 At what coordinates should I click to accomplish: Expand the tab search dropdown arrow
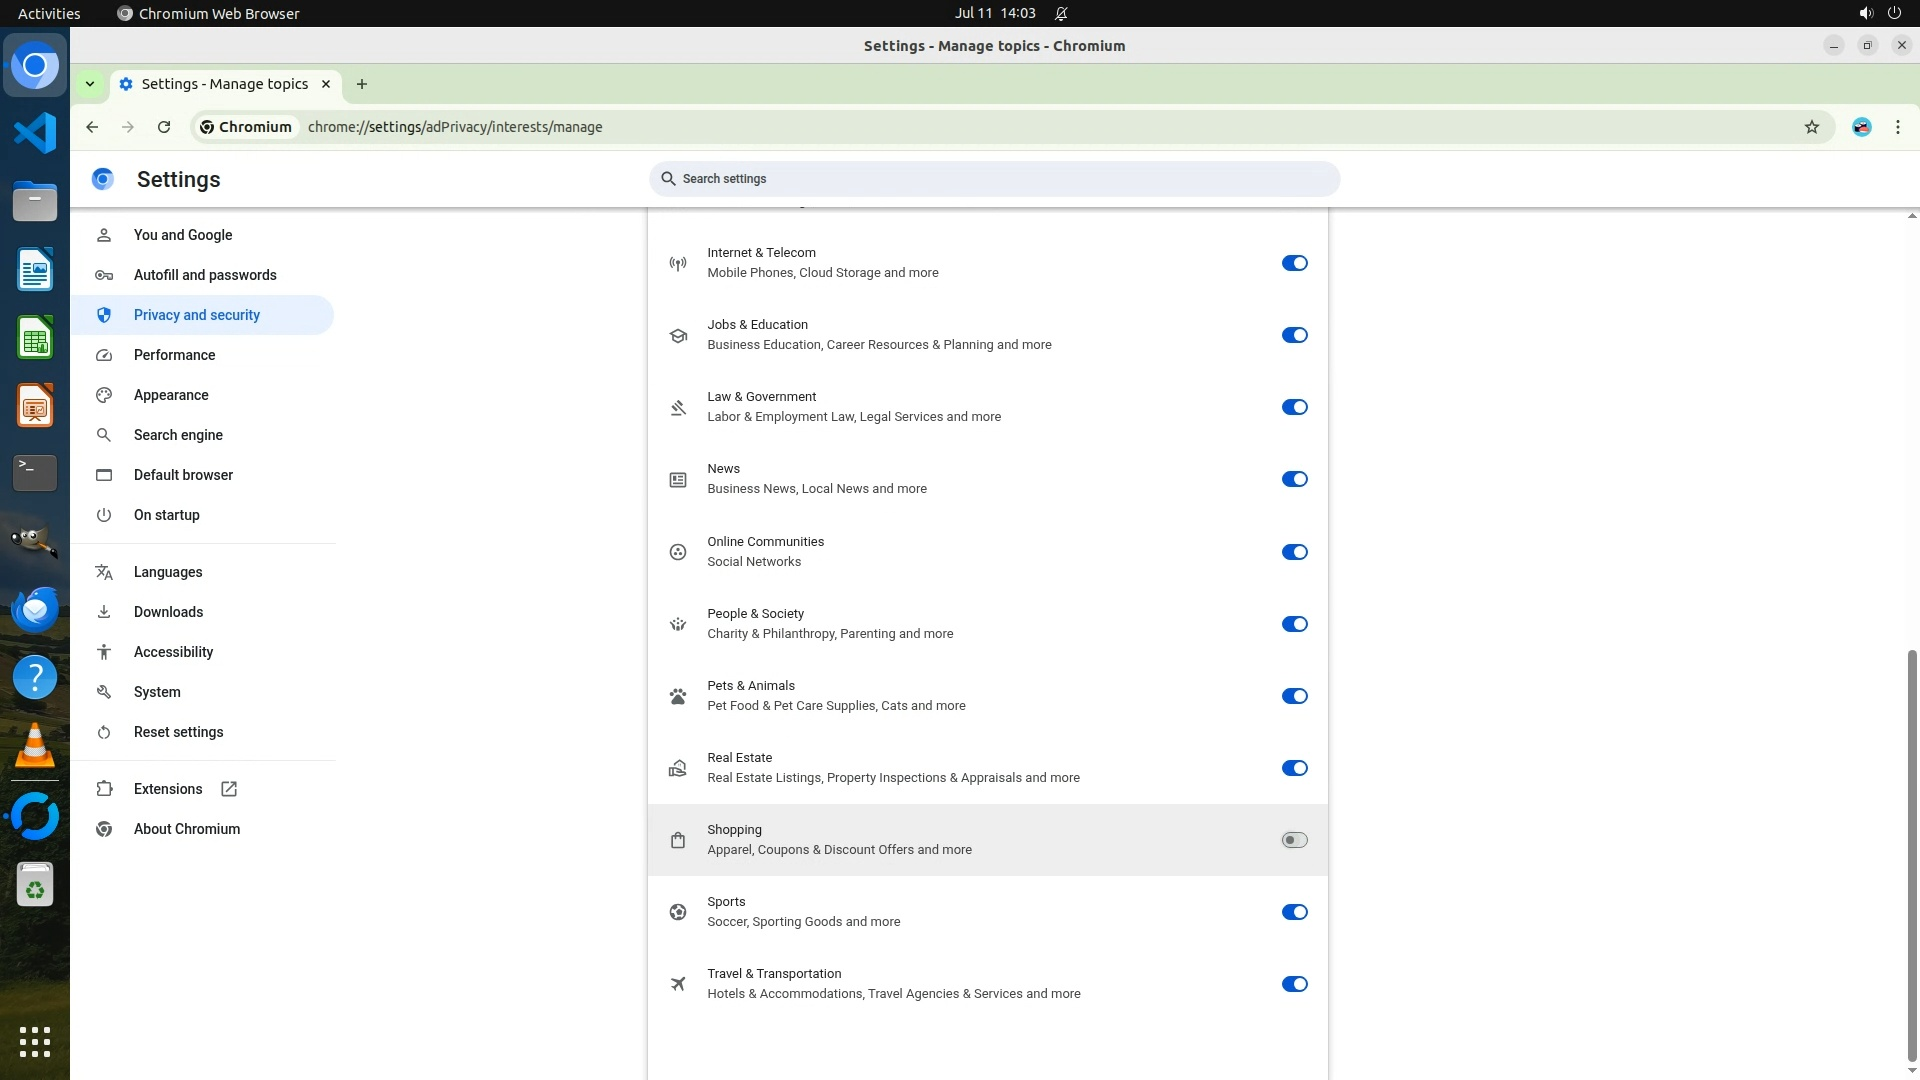[x=90, y=84]
